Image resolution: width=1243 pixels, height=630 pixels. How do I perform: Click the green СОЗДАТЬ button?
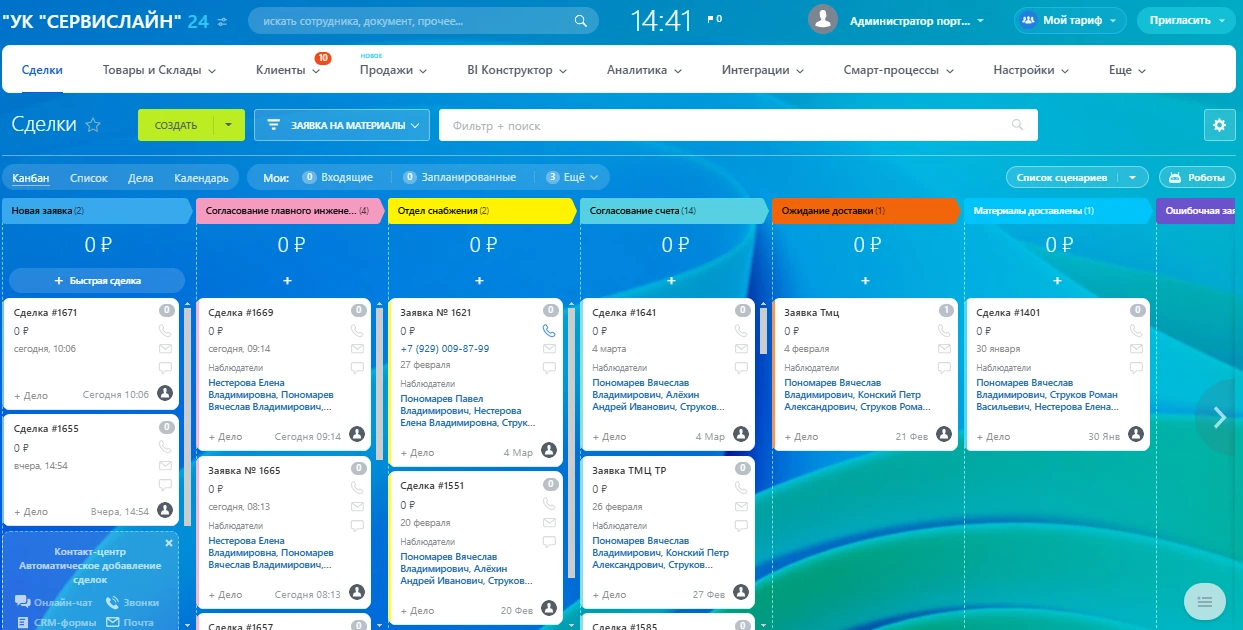click(x=177, y=125)
